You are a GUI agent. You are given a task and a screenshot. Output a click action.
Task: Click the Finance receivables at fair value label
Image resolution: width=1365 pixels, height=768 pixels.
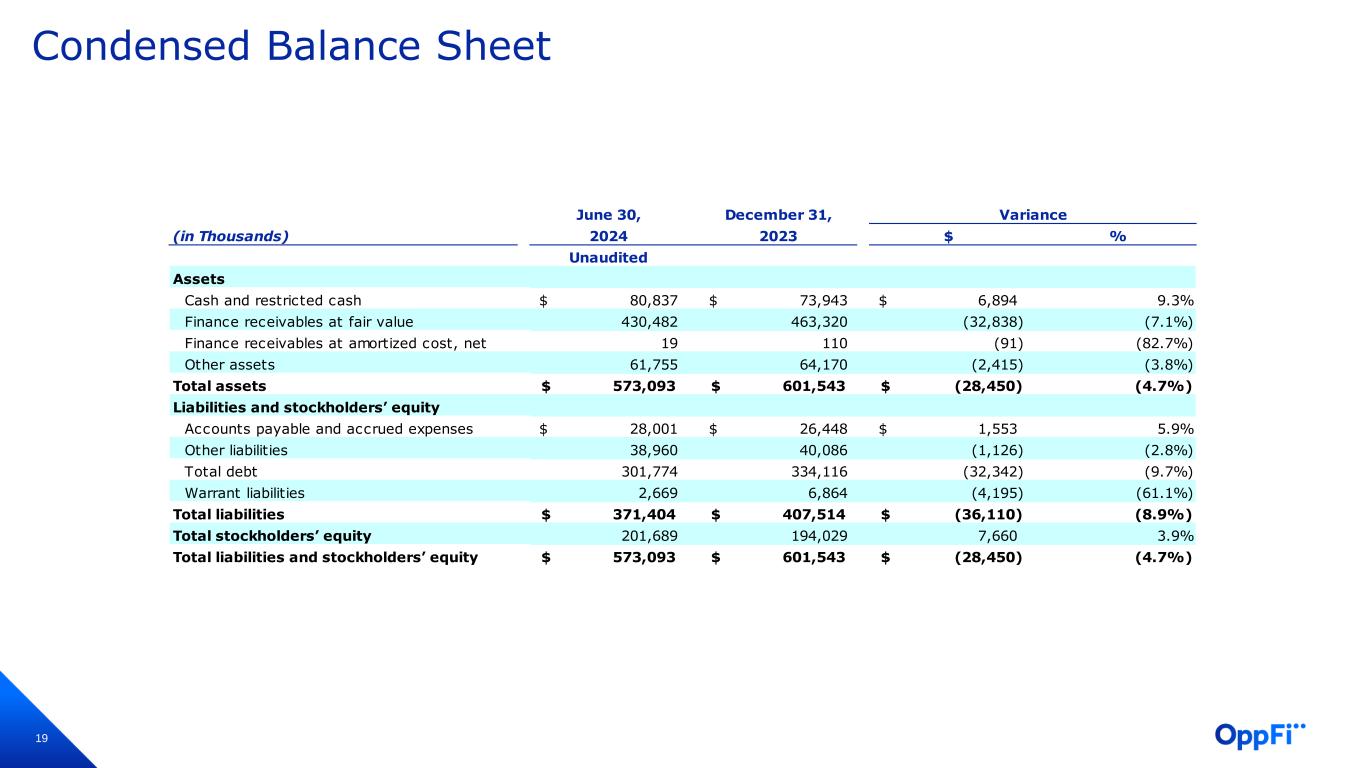click(299, 322)
